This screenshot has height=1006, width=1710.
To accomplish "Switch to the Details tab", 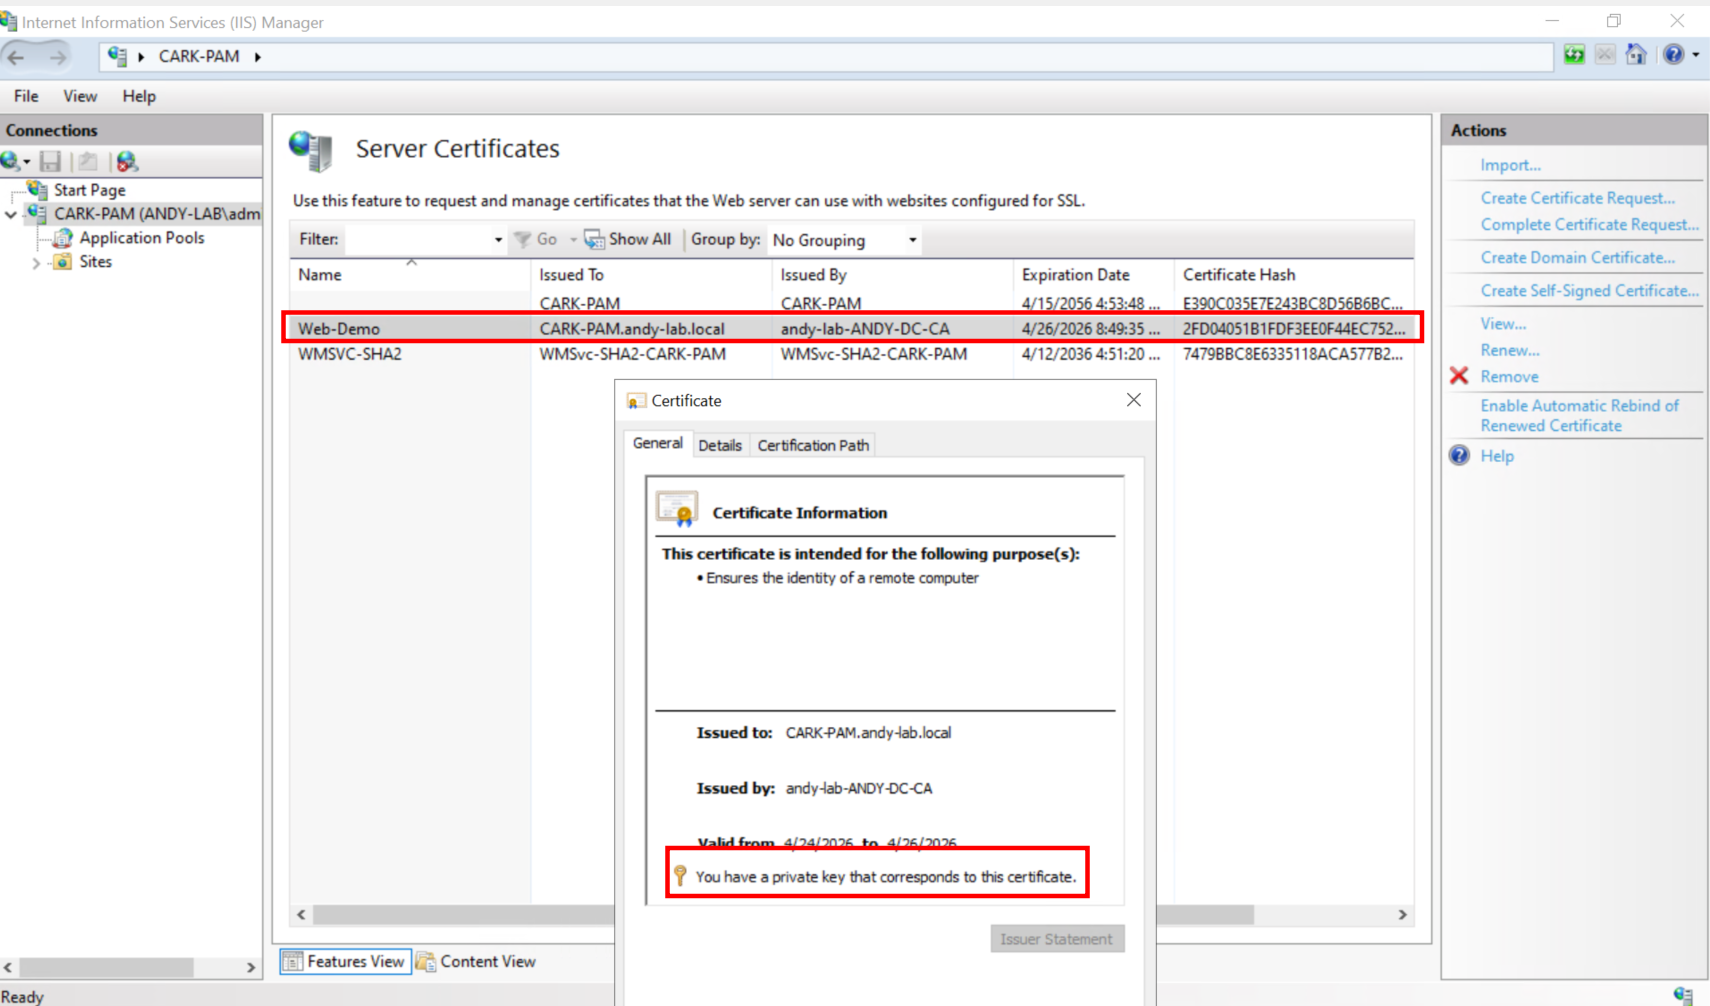I will 719,445.
